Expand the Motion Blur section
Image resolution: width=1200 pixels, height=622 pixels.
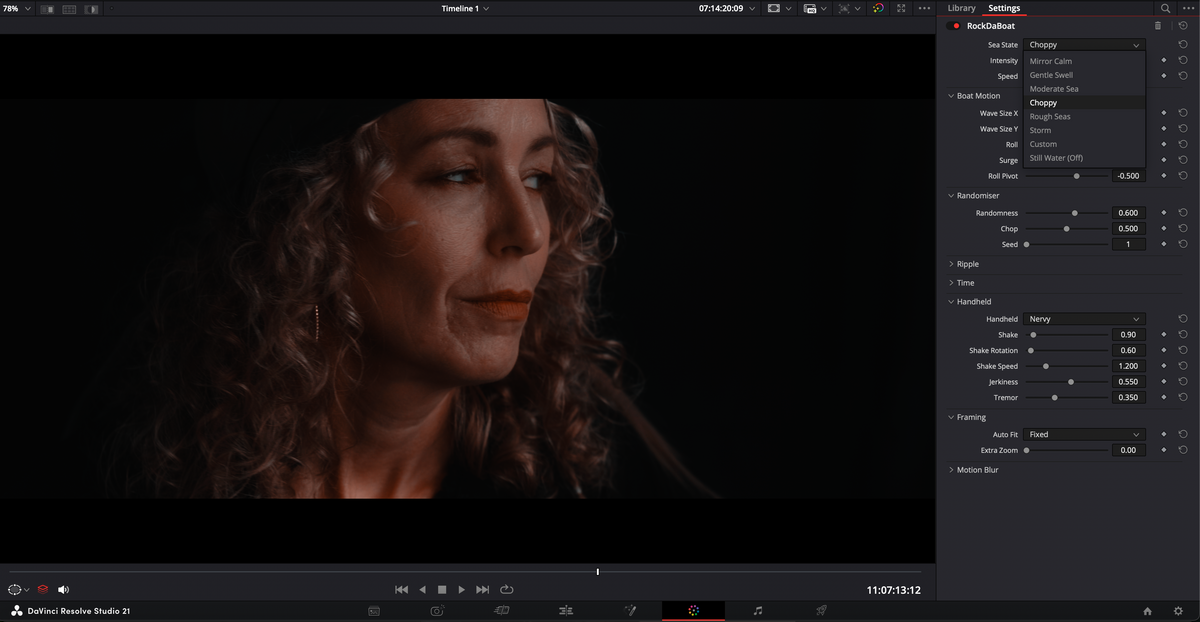[951, 470]
